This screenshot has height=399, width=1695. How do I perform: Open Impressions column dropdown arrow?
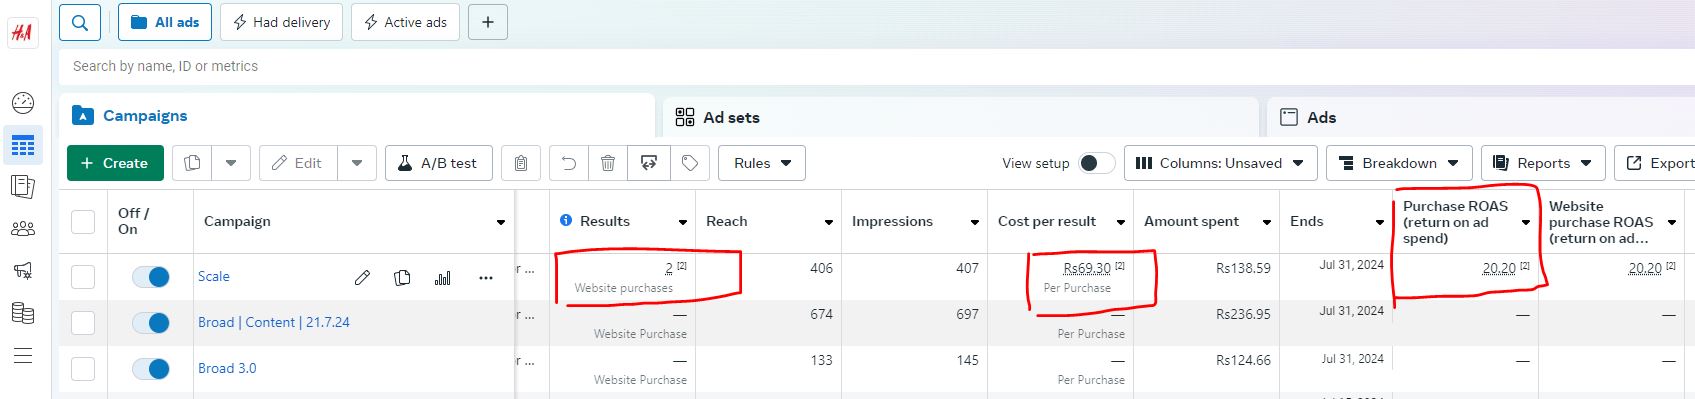[975, 222]
